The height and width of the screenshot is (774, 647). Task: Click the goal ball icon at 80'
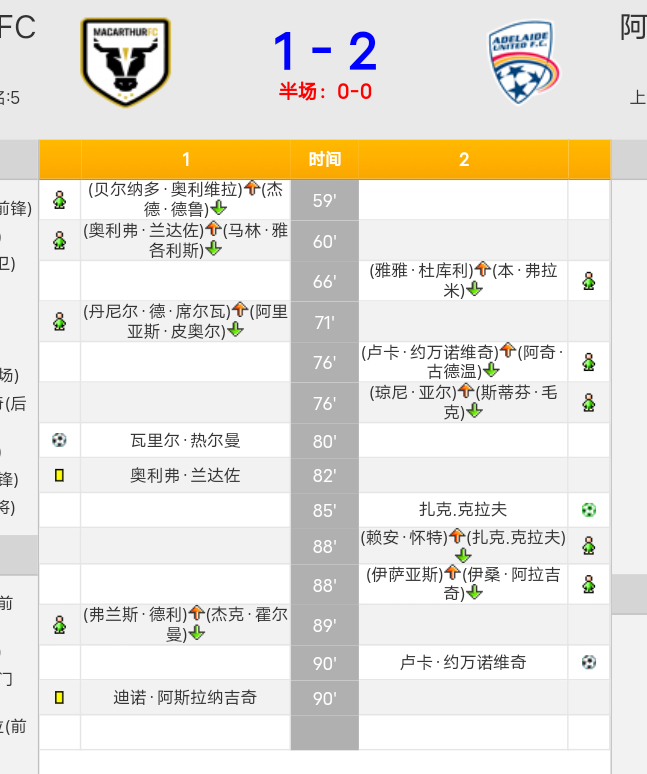(x=59, y=440)
